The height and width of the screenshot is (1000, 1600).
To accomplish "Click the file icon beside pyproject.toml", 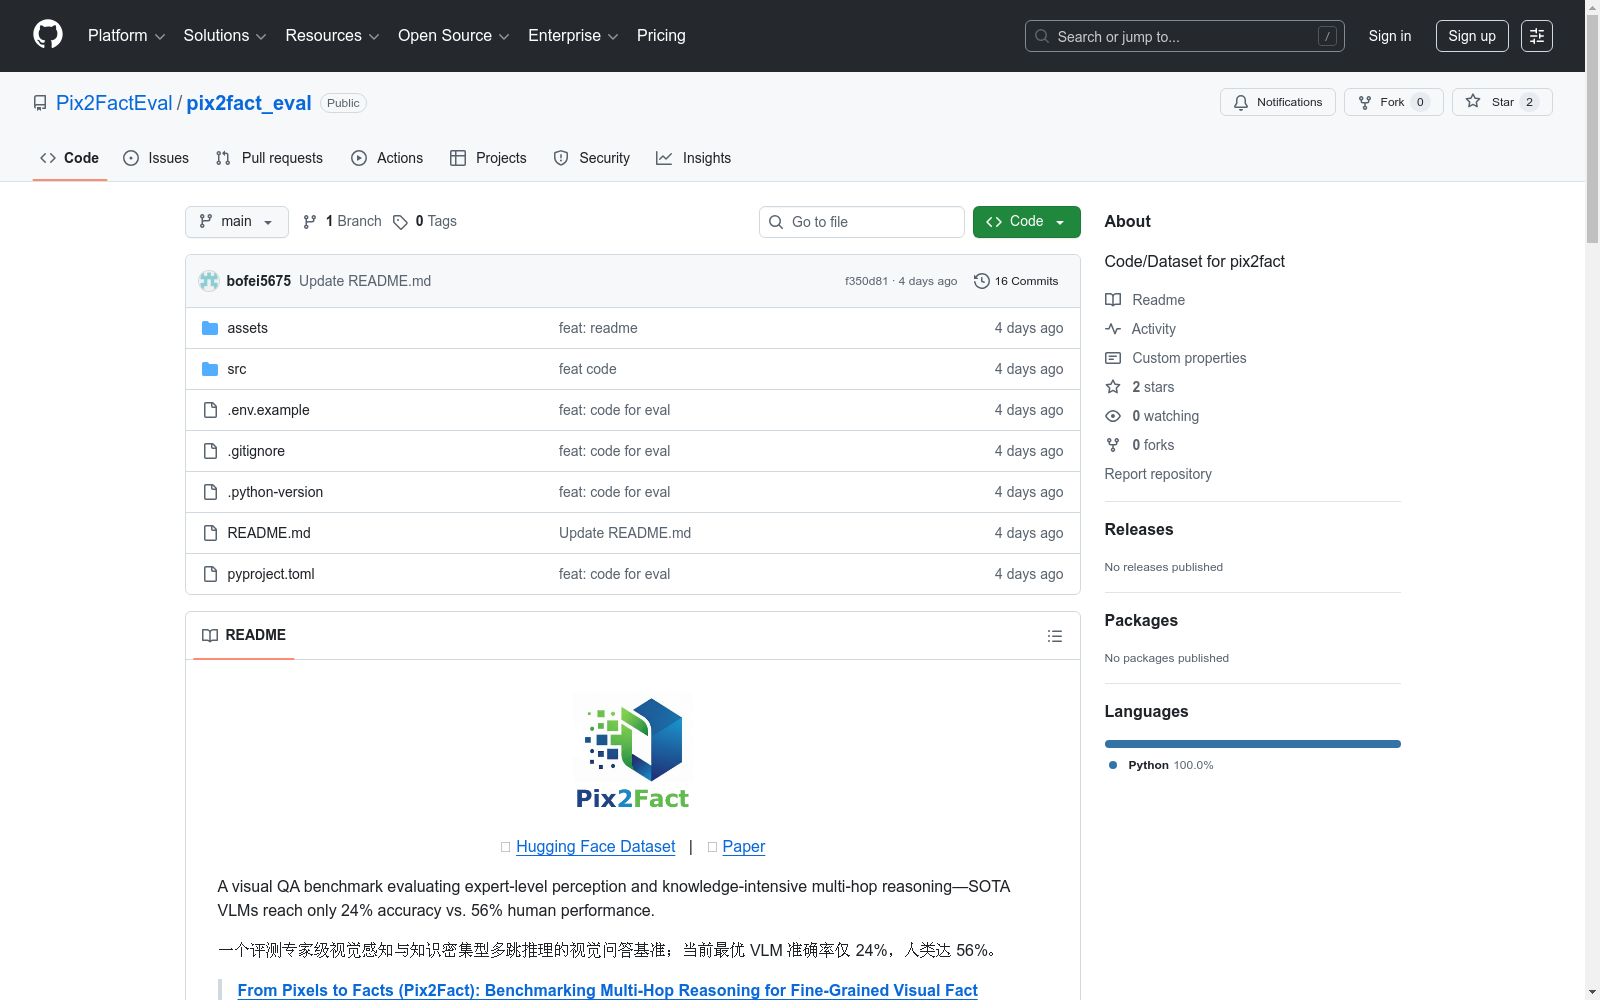I will (210, 574).
